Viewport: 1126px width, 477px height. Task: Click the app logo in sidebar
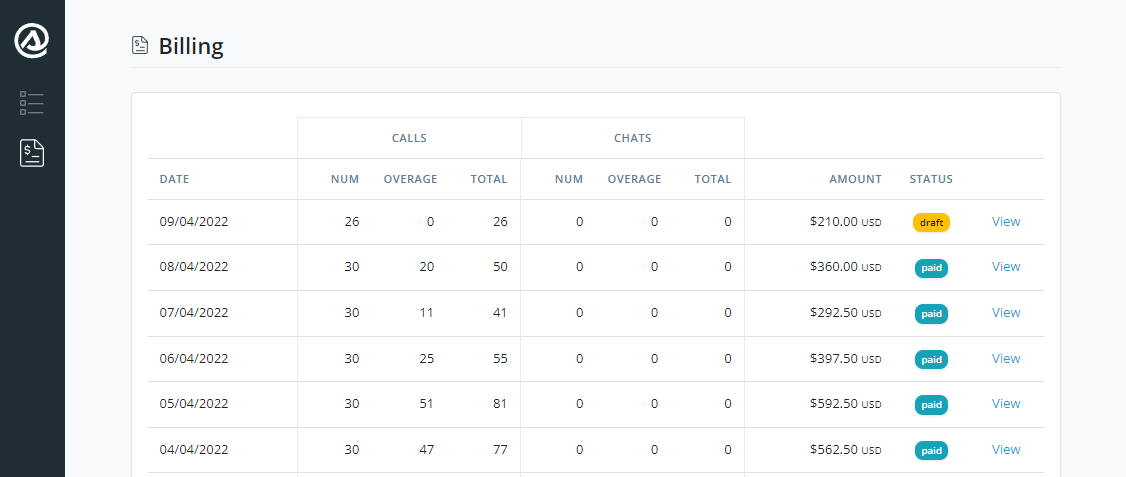pos(32,40)
